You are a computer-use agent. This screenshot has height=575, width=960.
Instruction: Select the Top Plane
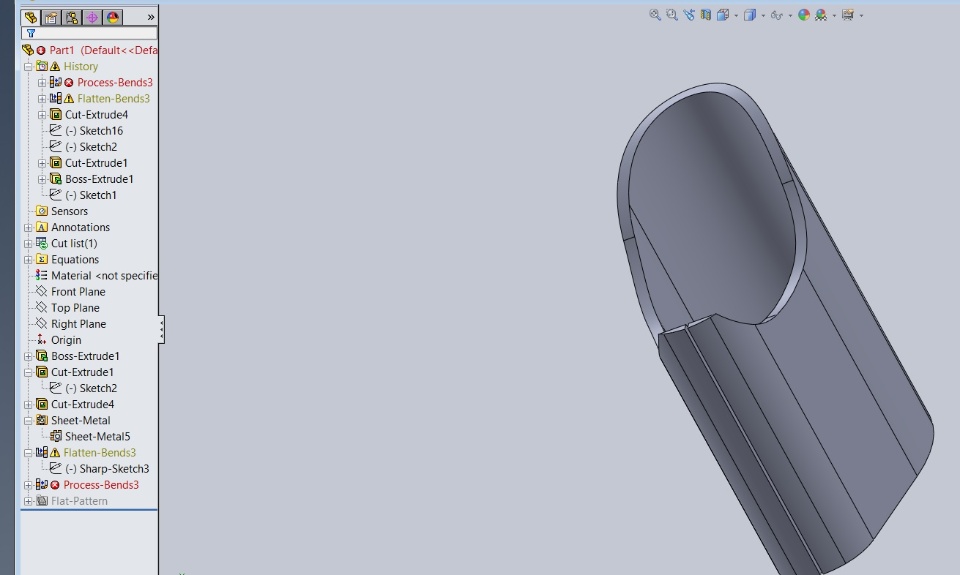(x=75, y=308)
